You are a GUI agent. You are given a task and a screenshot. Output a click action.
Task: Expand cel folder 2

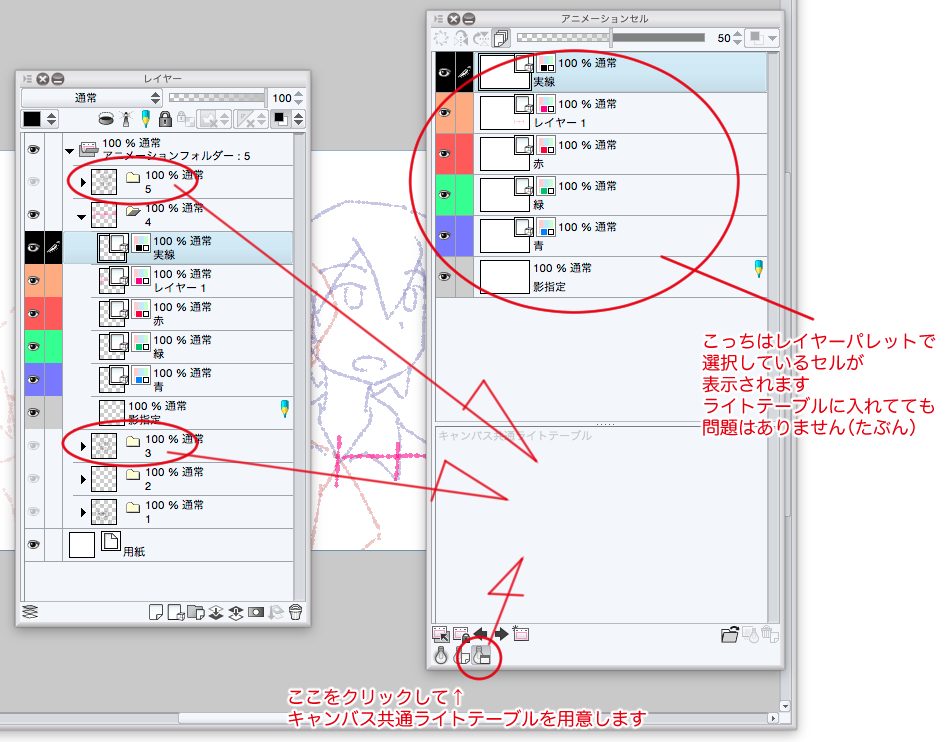[x=83, y=479]
